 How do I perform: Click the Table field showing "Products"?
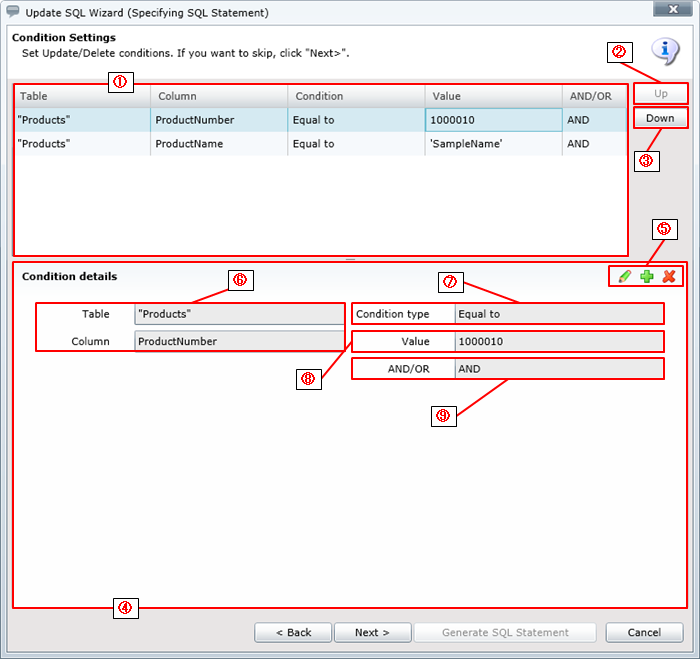(238, 314)
